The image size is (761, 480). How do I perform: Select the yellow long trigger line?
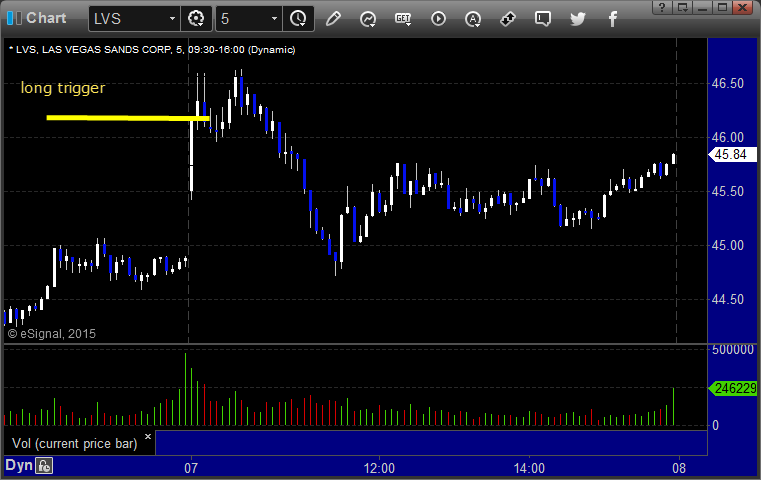click(128, 117)
